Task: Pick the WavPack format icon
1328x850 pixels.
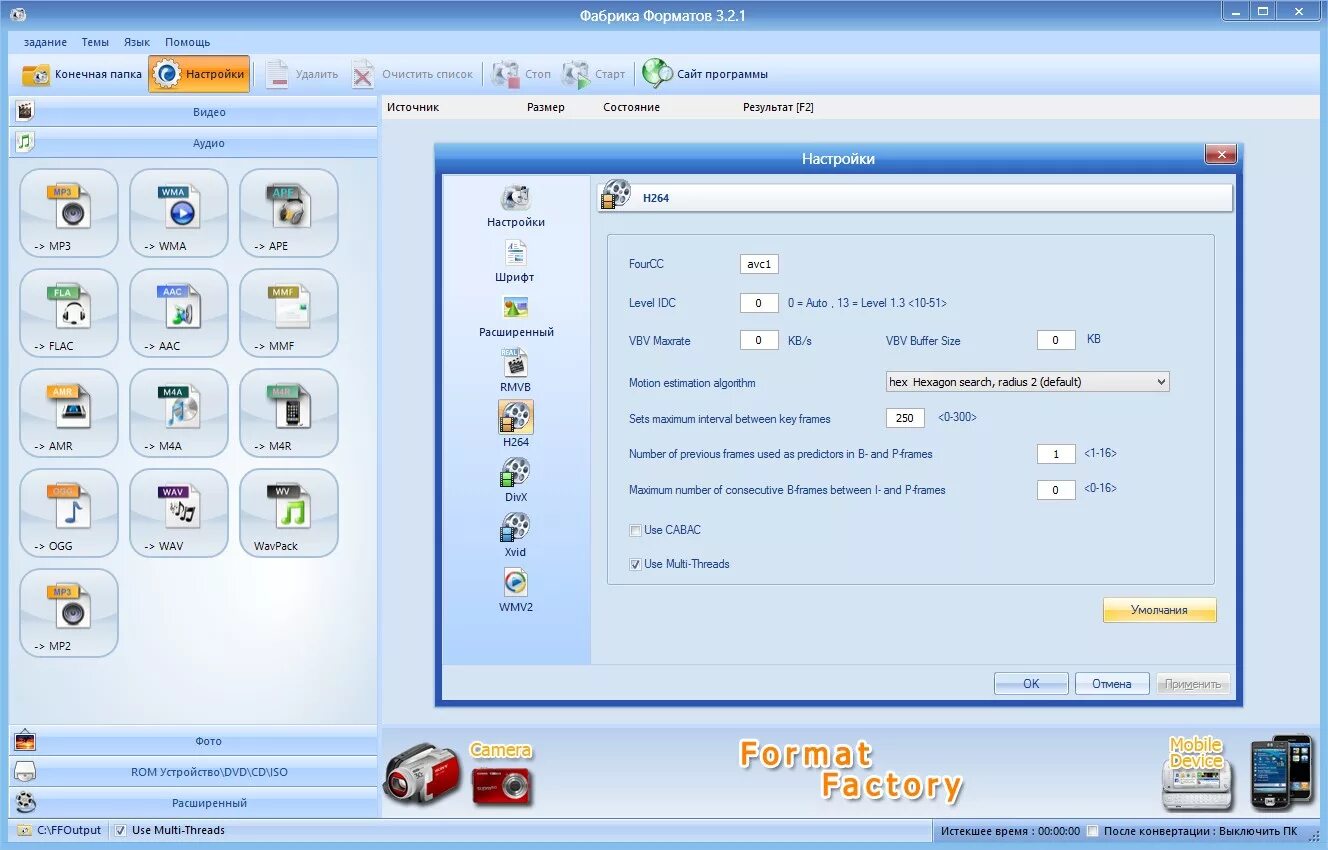Action: [289, 512]
